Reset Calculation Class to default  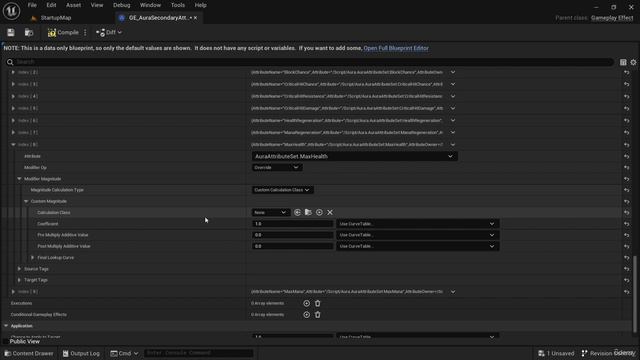point(627,212)
